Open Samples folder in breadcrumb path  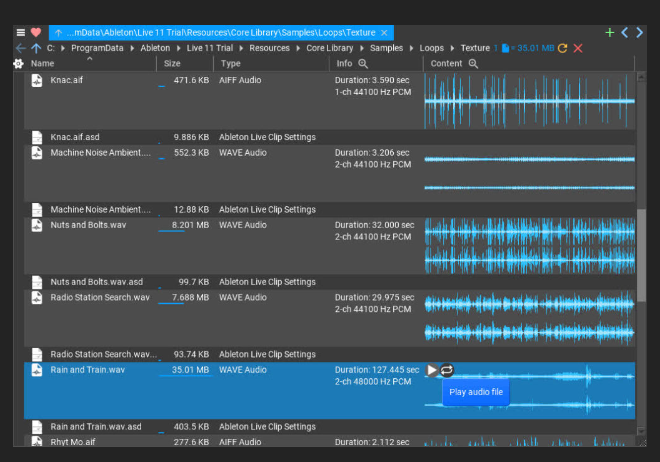click(387, 48)
